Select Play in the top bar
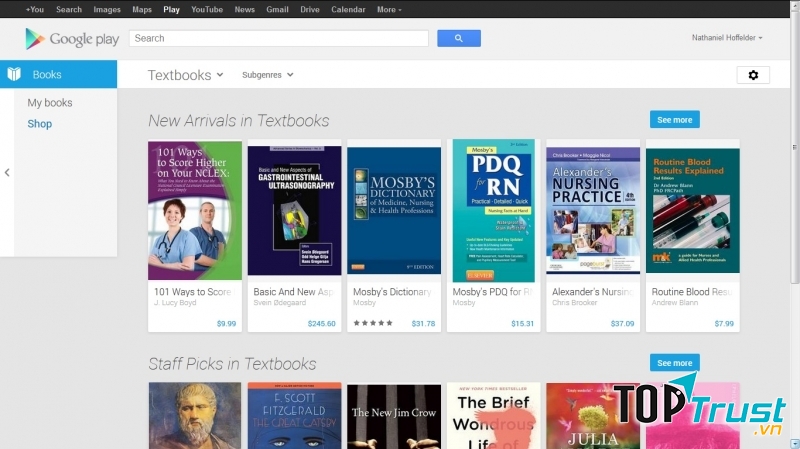Screen dimensions: 800x449 click(171, 9)
